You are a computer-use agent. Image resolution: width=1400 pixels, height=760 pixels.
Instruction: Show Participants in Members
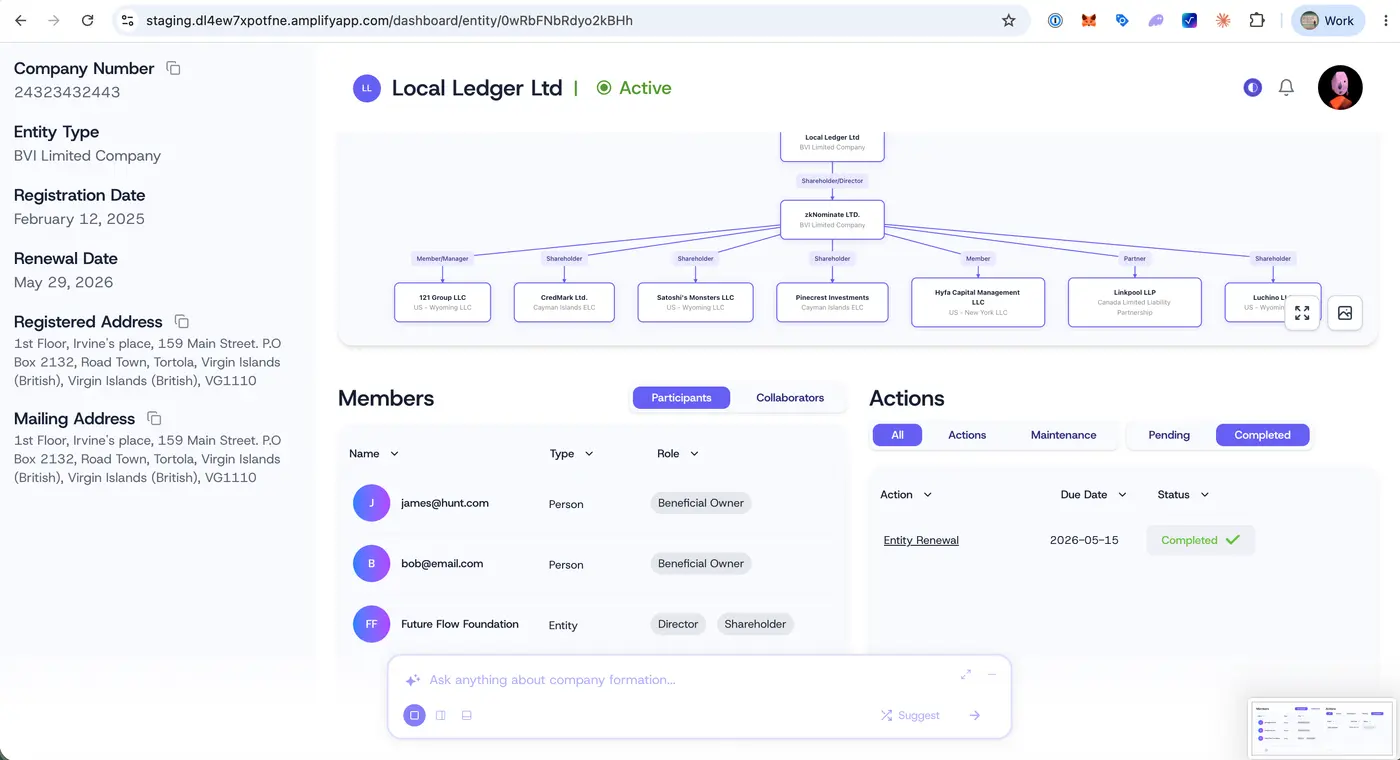[681, 398]
